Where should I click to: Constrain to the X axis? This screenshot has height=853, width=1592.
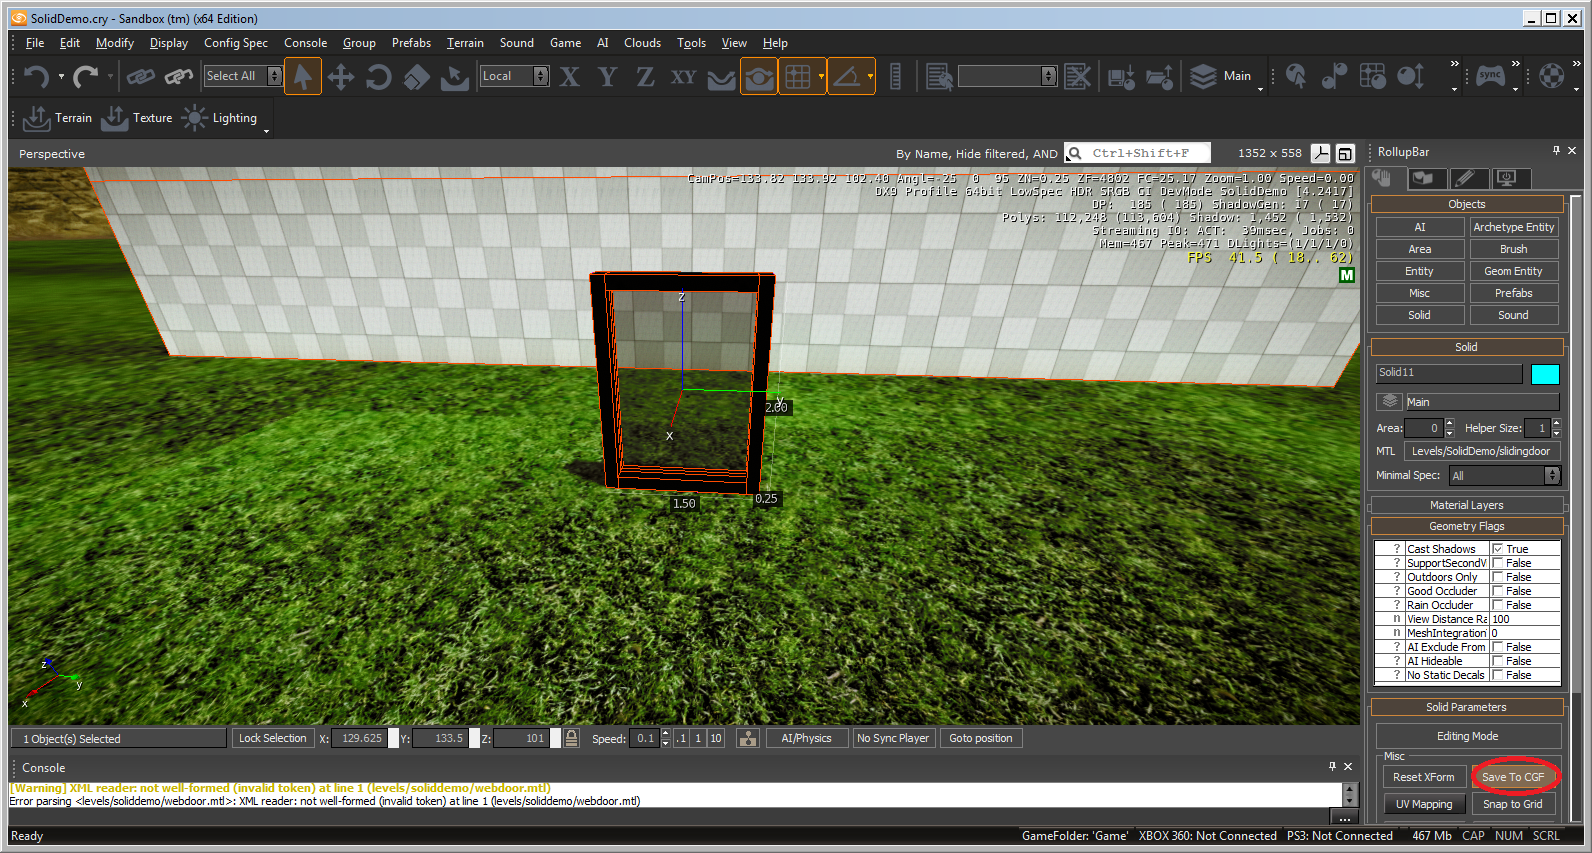[x=570, y=76]
